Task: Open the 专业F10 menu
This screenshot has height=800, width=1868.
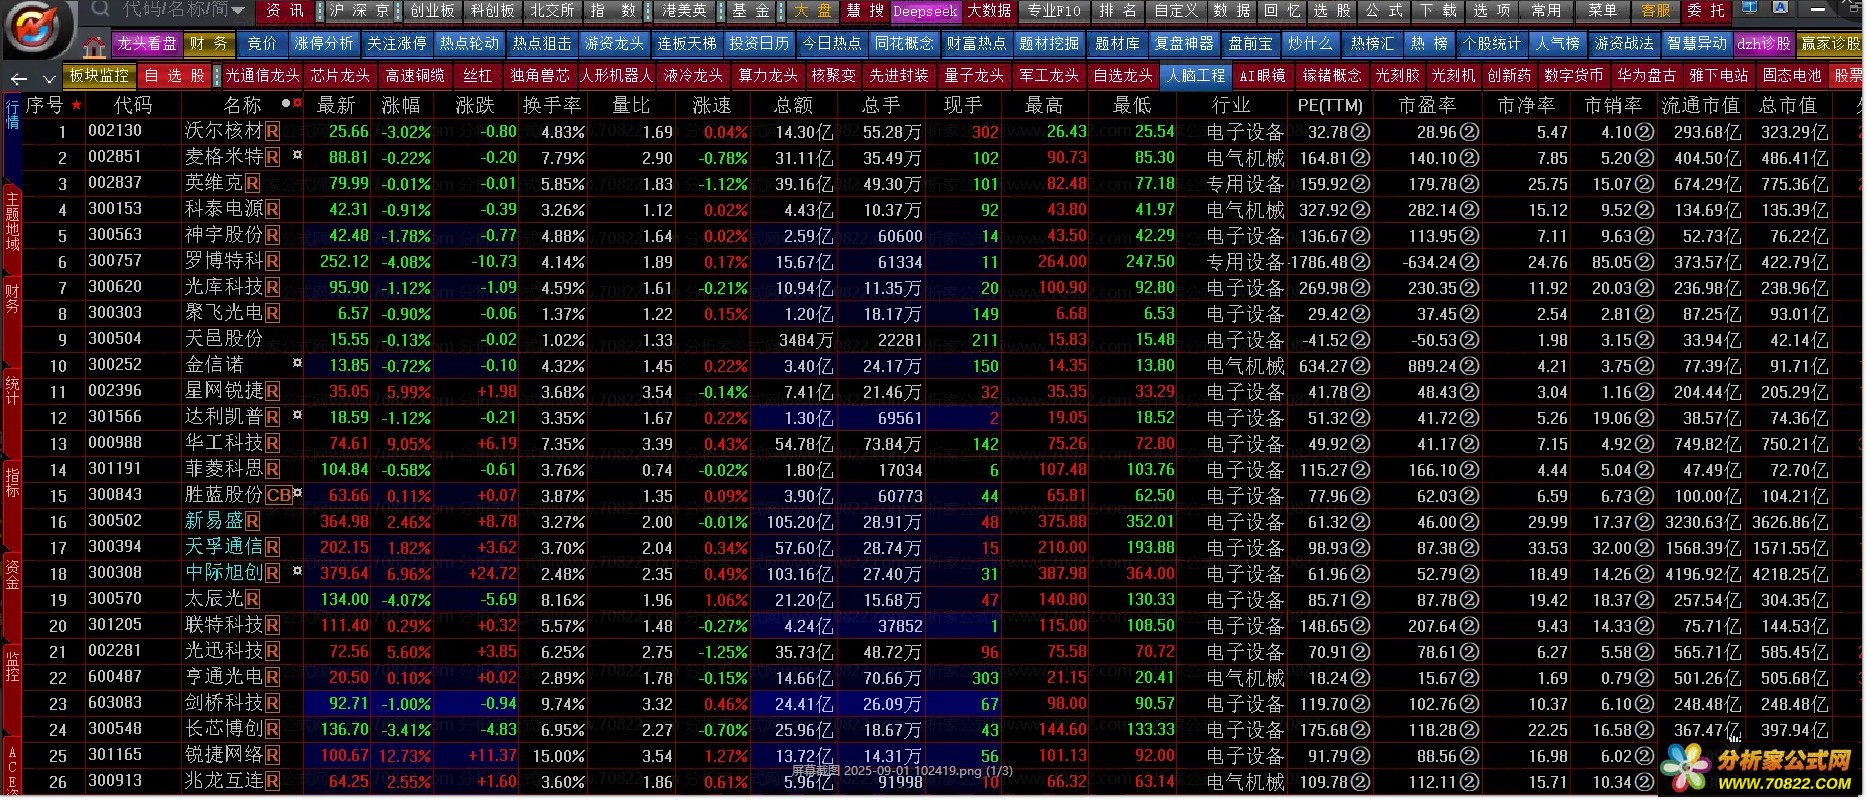Action: click(x=1054, y=10)
